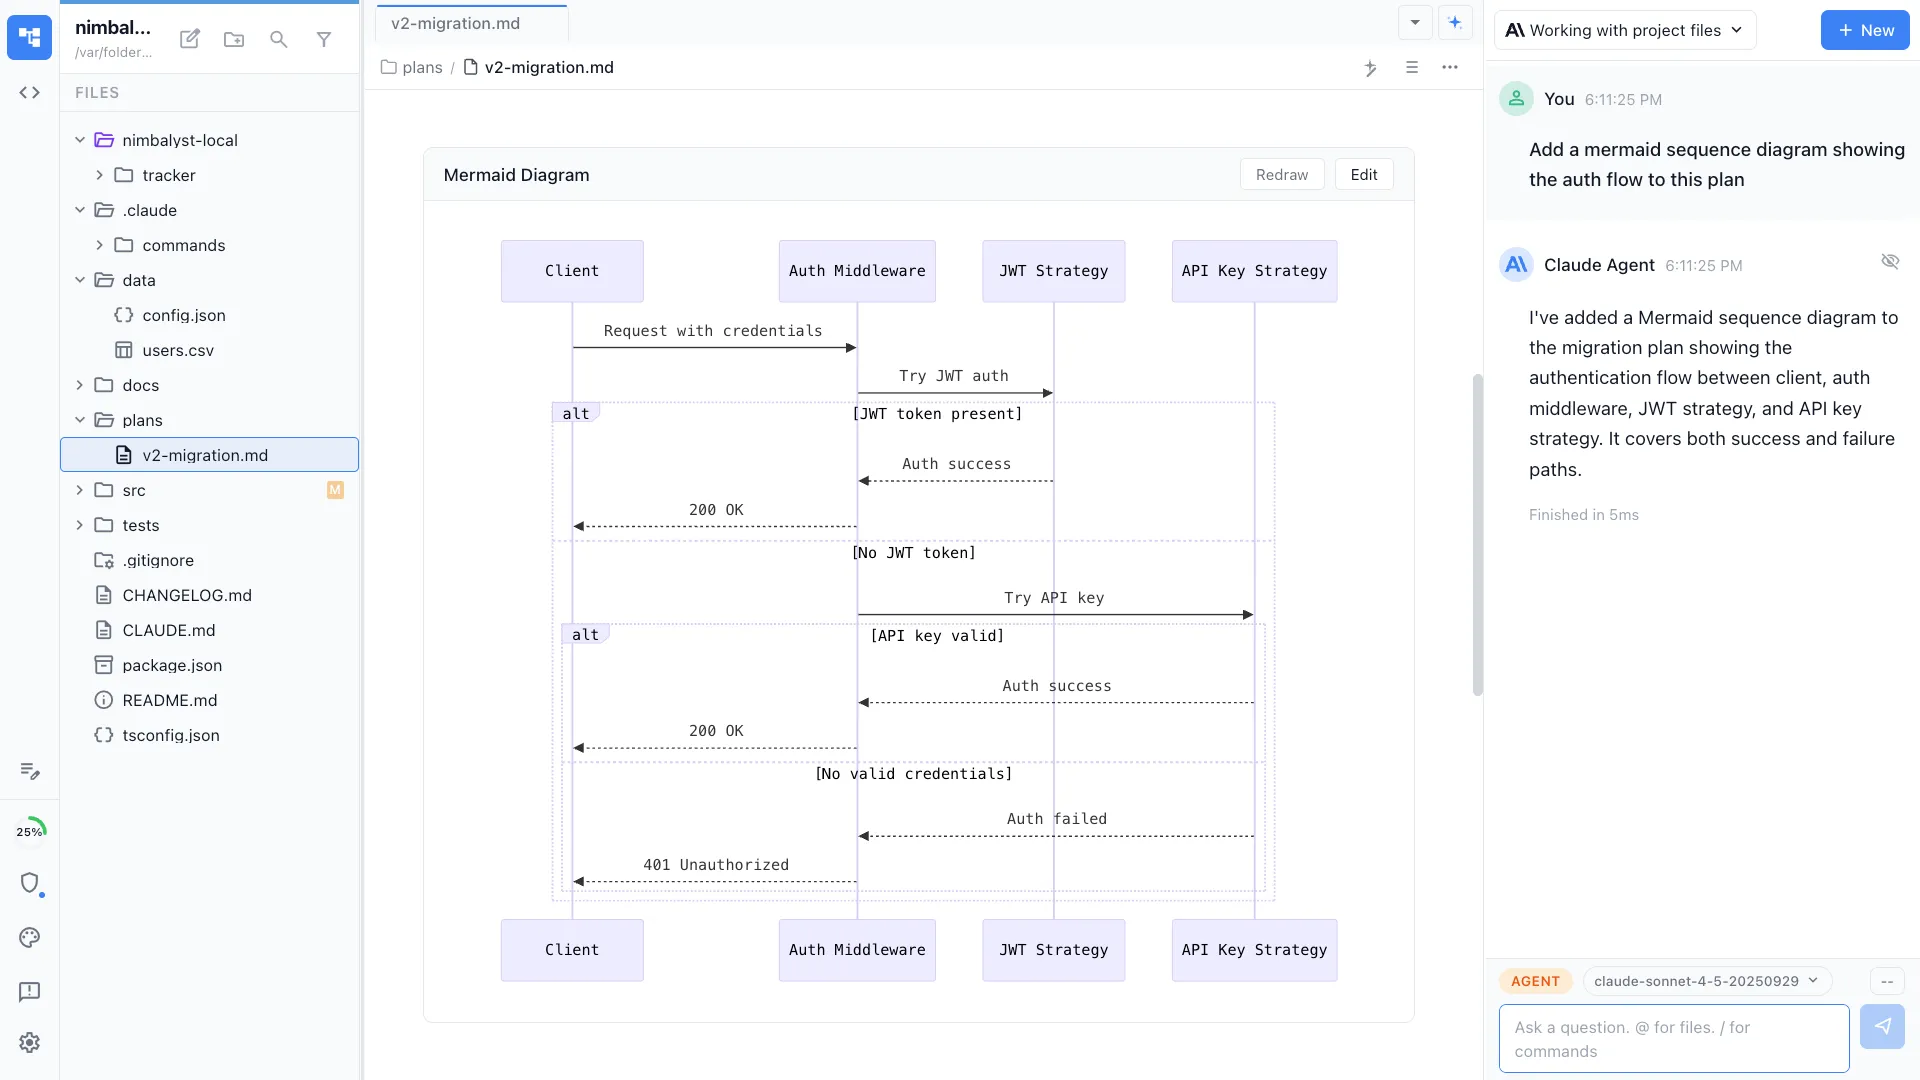Switch to the v2-migration.md tab
Image resolution: width=1920 pixels, height=1080 pixels.
click(x=455, y=22)
